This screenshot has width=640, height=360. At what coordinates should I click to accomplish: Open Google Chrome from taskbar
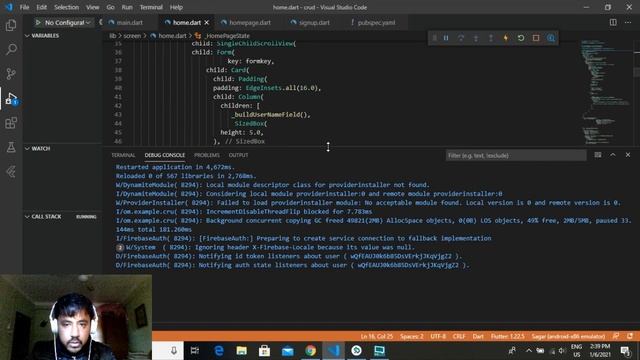[311, 351]
